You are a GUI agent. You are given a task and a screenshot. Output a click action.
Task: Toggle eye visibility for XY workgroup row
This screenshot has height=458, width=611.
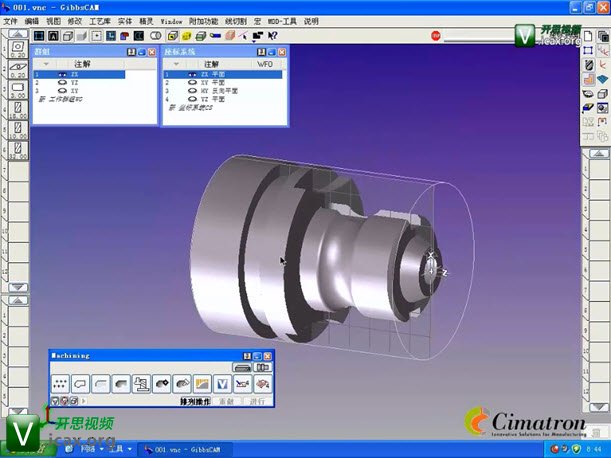tap(62, 91)
